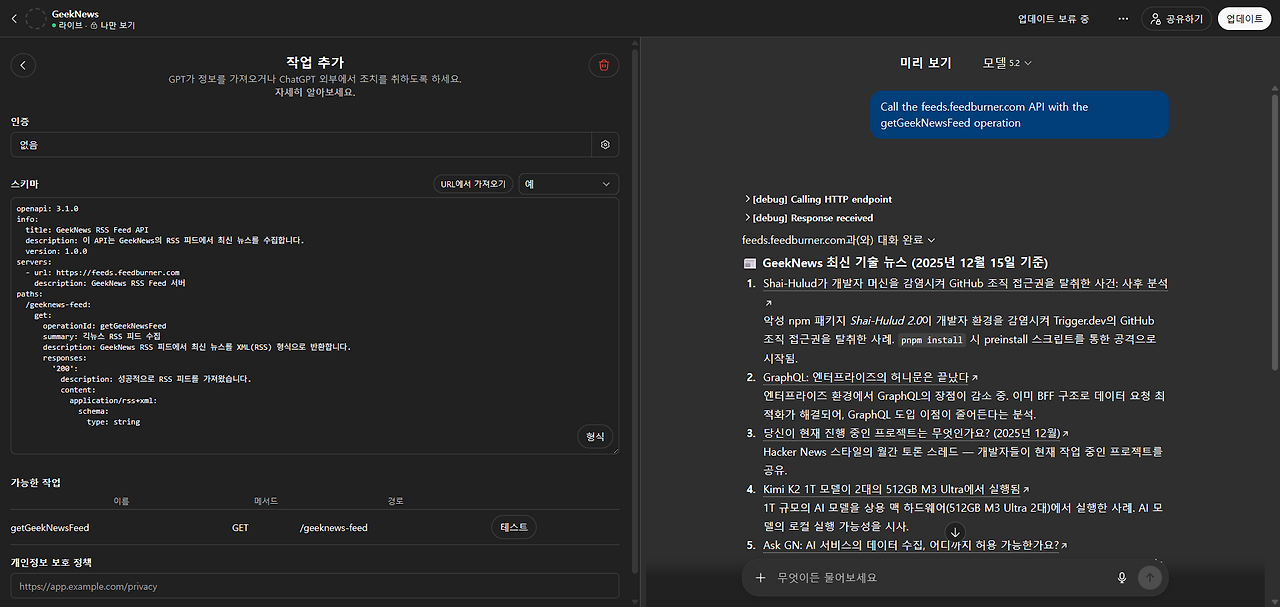This screenshot has height=607, width=1280.
Task: Expand feeds.feedburner.com 대화 완료 chevron
Action: click(x=932, y=240)
